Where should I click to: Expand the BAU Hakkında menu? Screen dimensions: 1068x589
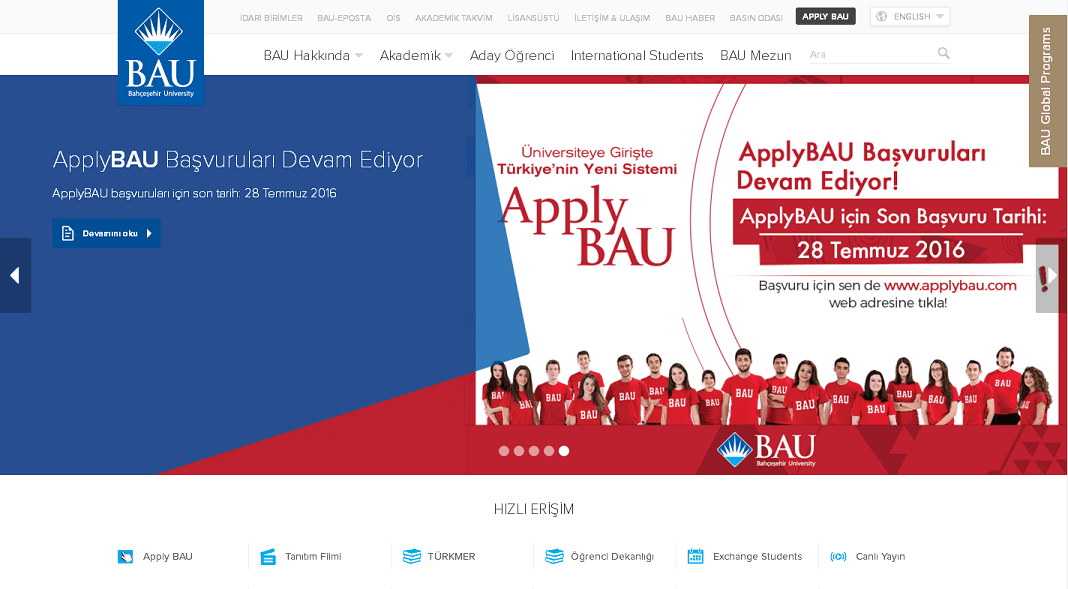[x=313, y=55]
